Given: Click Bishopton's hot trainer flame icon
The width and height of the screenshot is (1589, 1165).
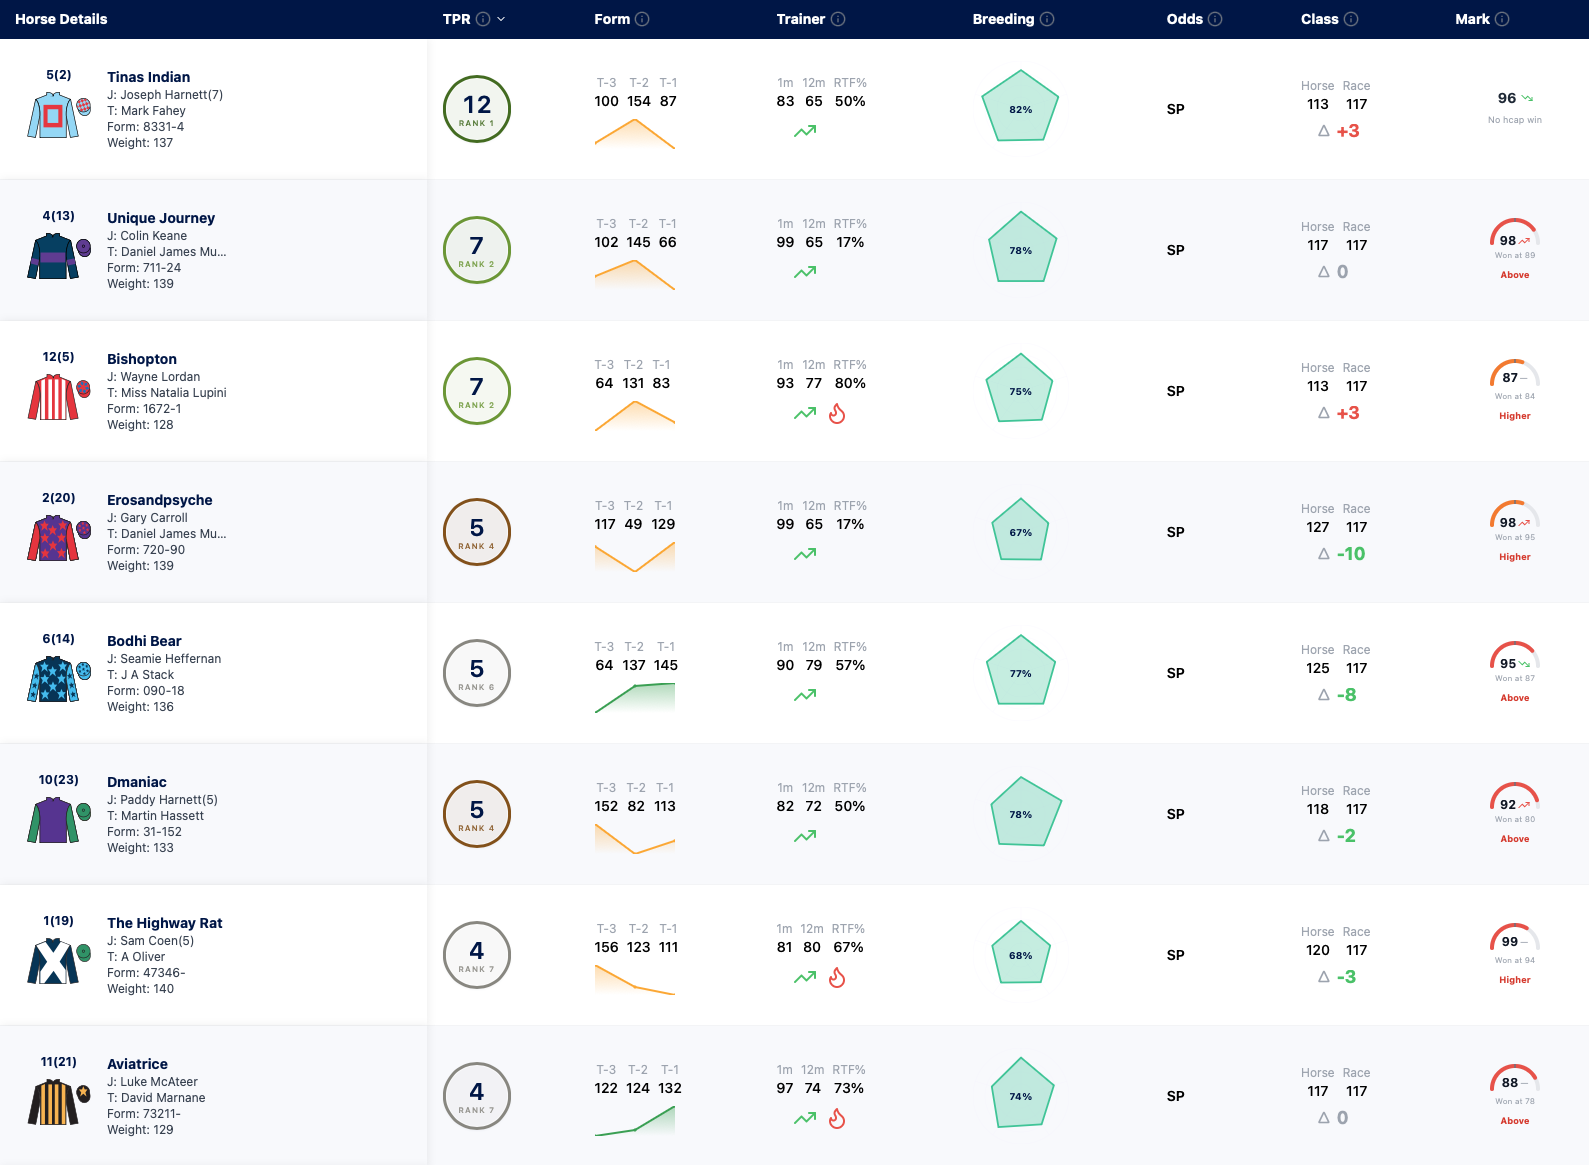Looking at the screenshot, I should [837, 414].
